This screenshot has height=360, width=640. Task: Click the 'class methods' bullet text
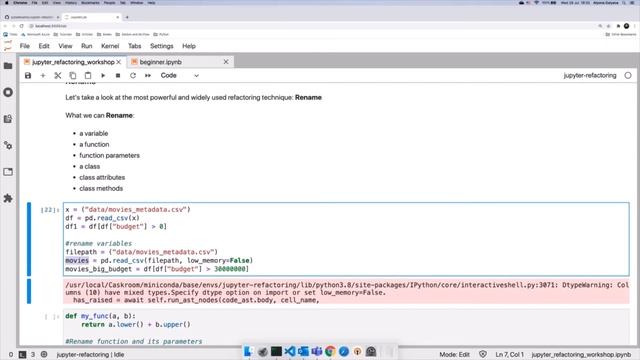click(x=101, y=189)
